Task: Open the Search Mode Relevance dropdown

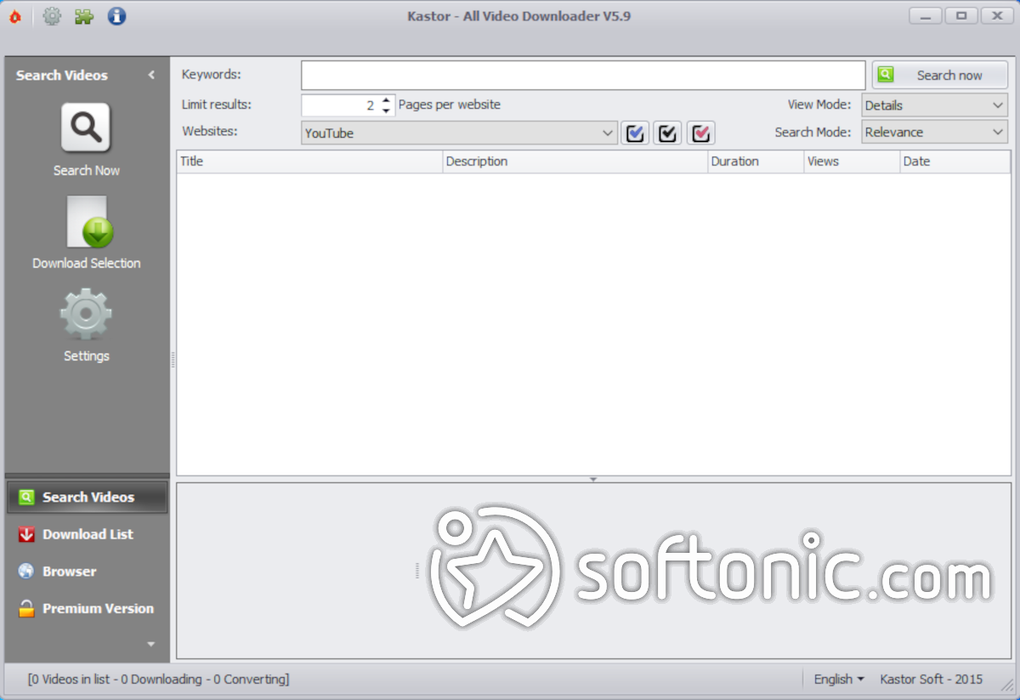Action: (x=935, y=132)
